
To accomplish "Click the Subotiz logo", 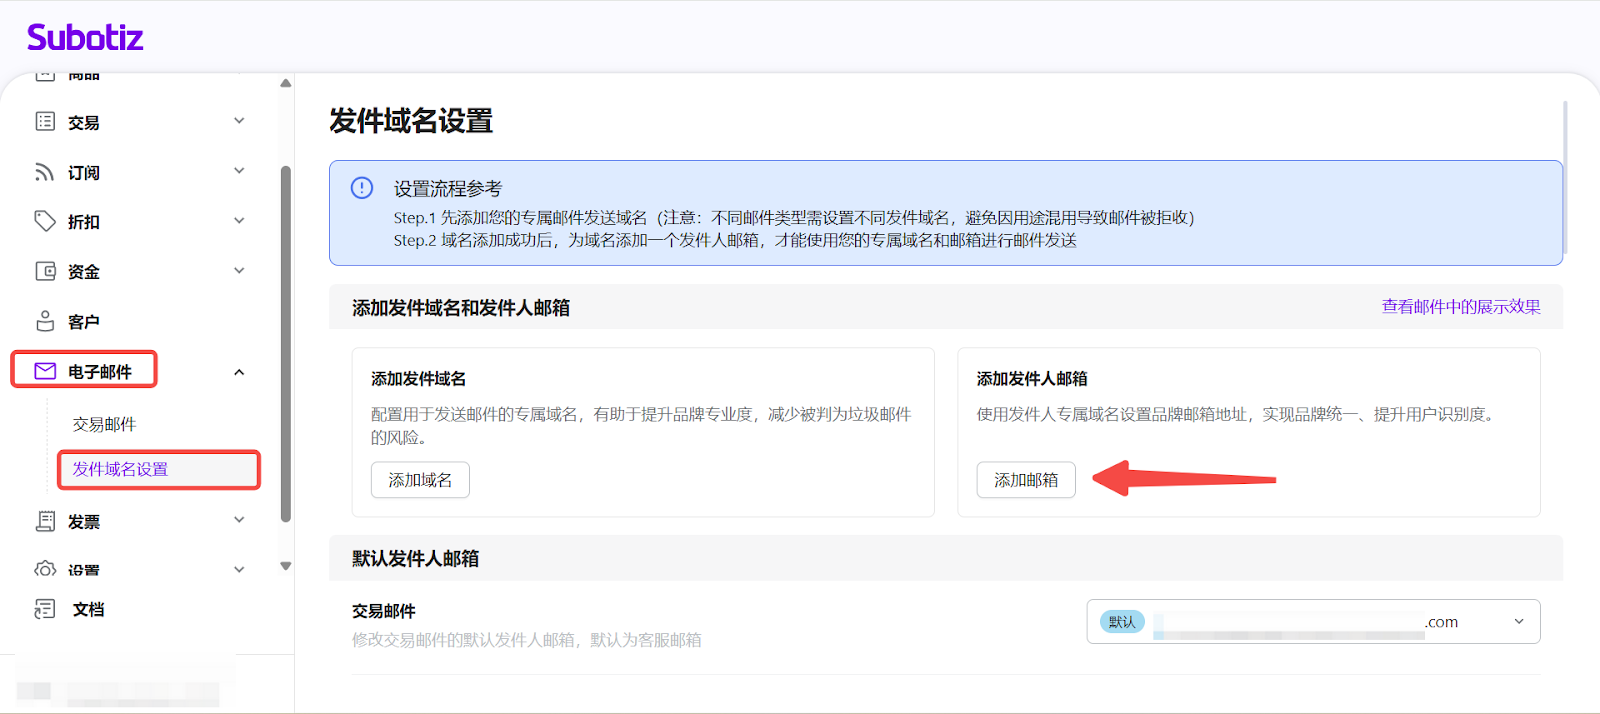I will point(85,38).
